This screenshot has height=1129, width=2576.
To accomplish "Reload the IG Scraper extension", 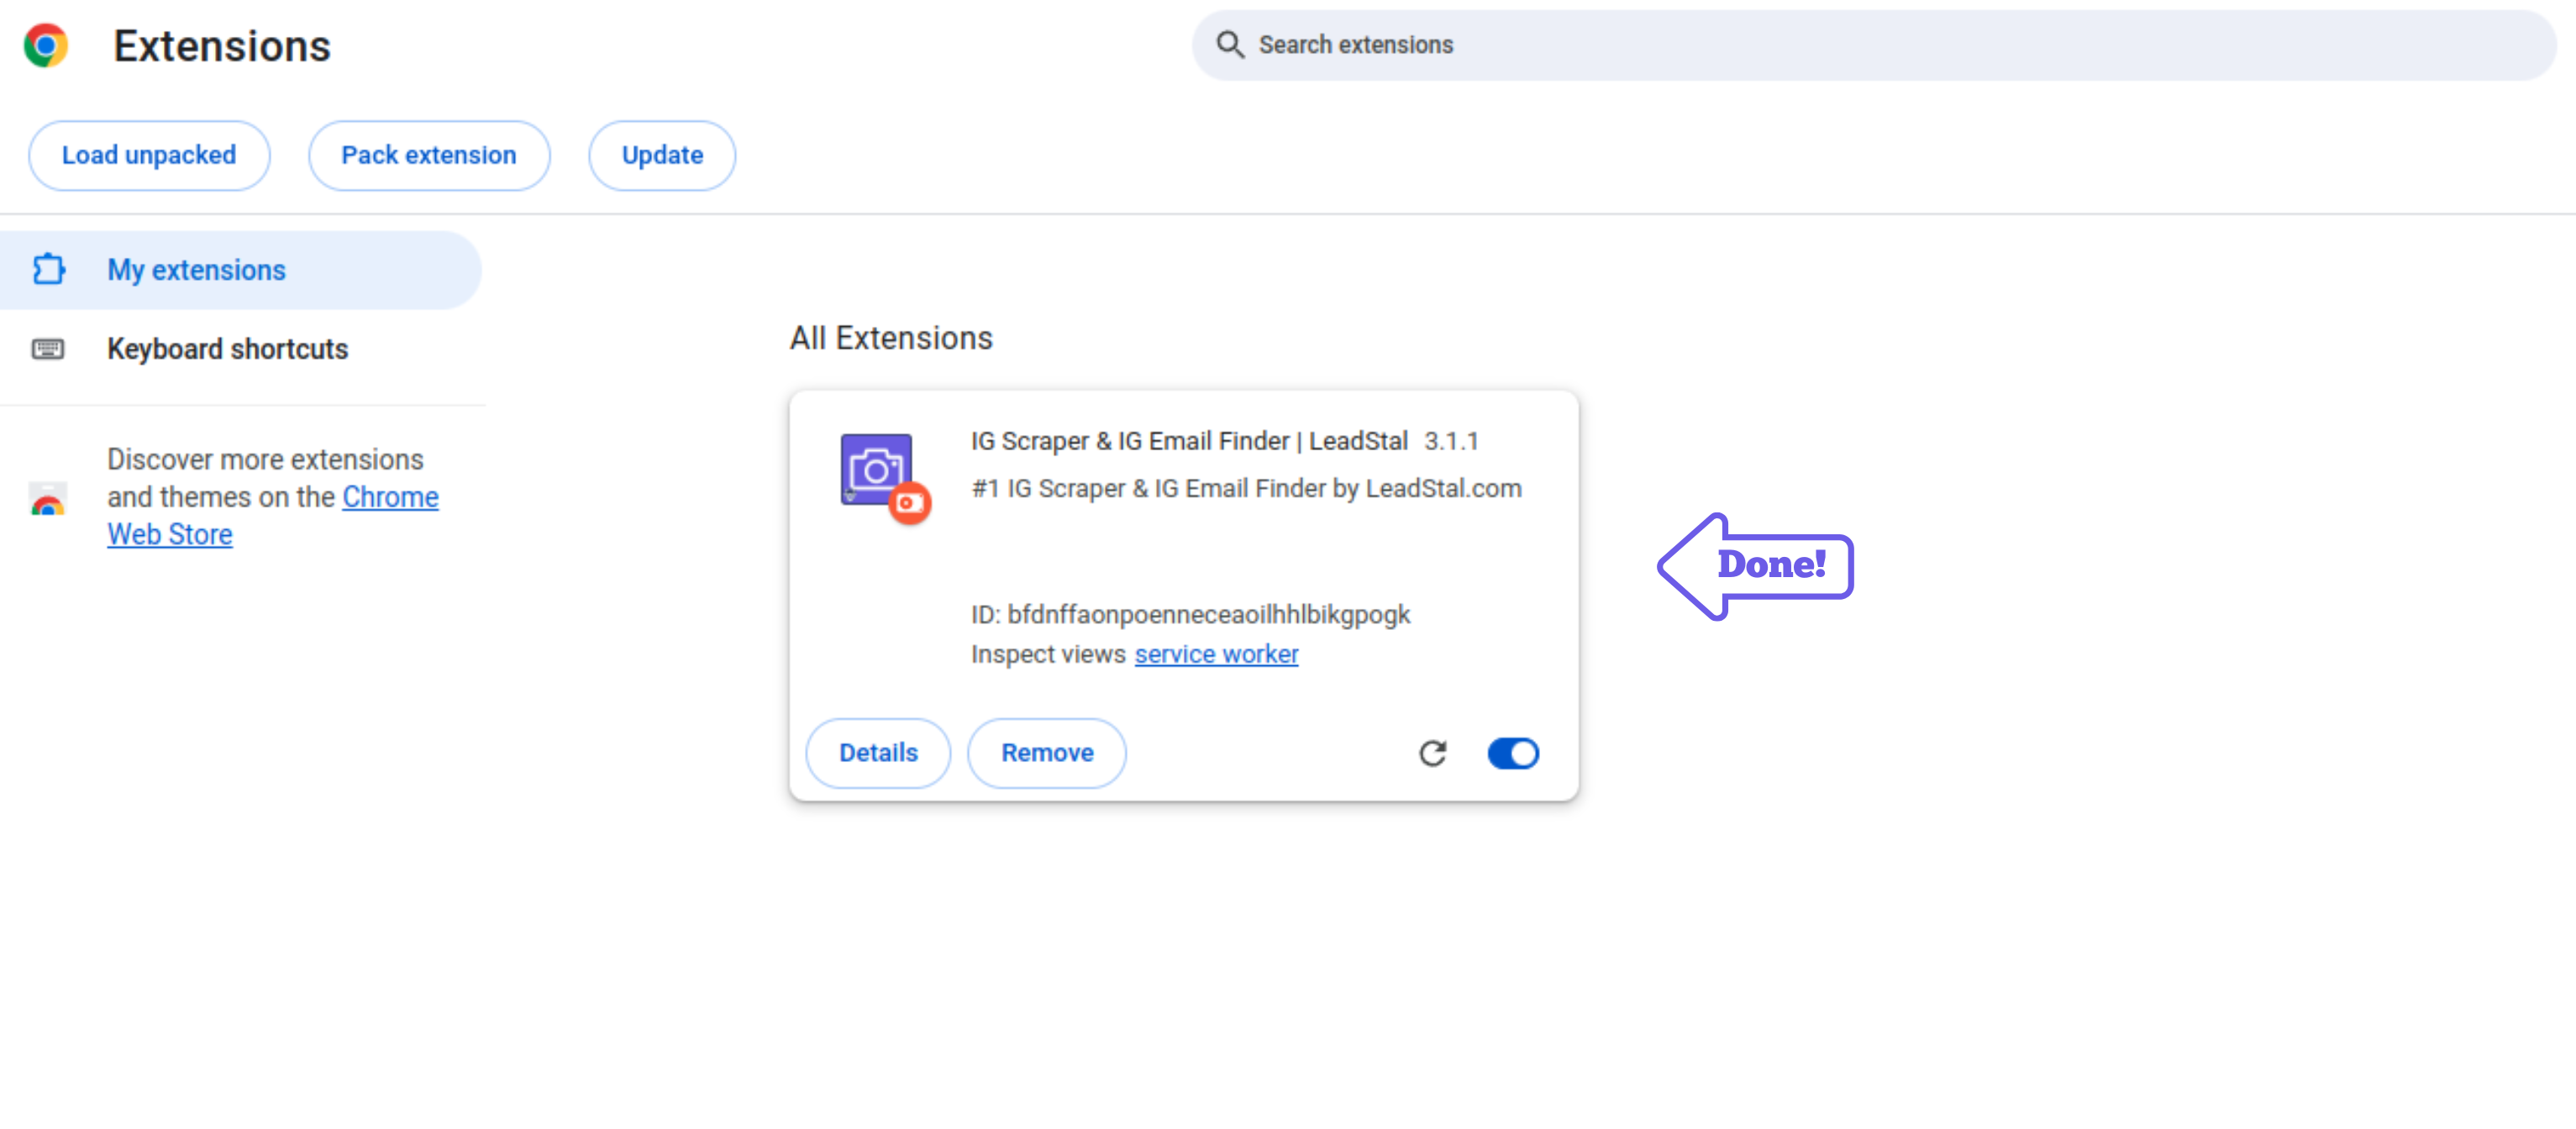I will [1432, 753].
